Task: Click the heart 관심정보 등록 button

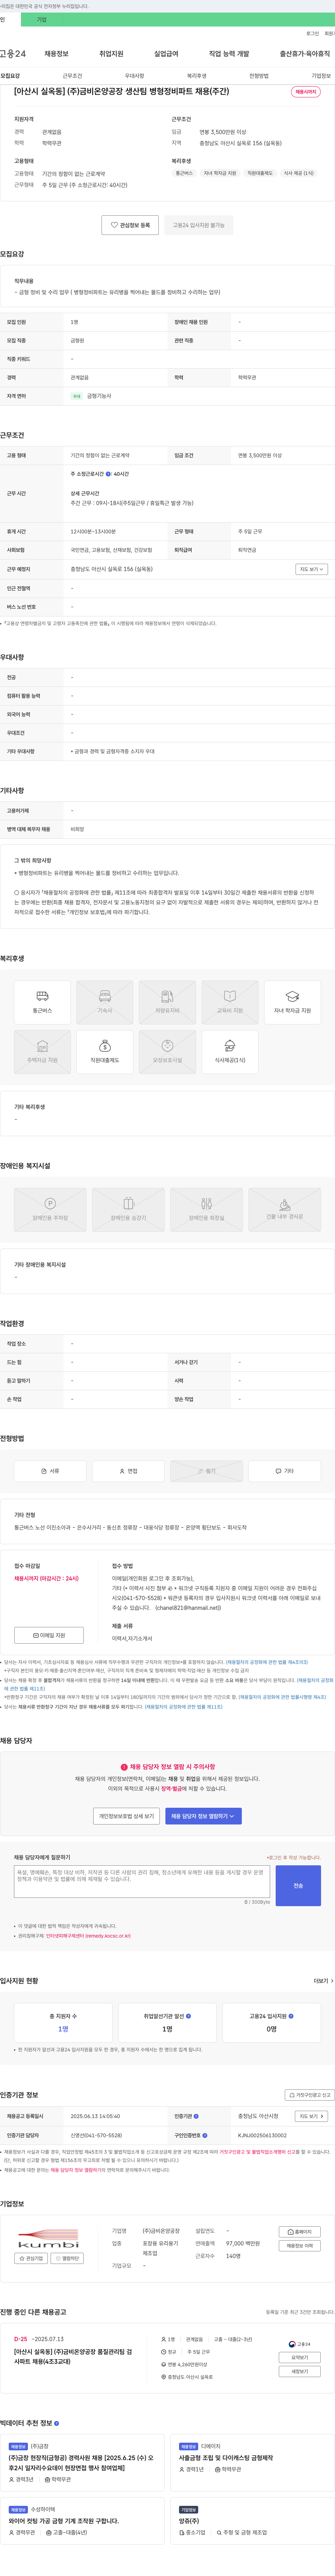Action: point(130,225)
